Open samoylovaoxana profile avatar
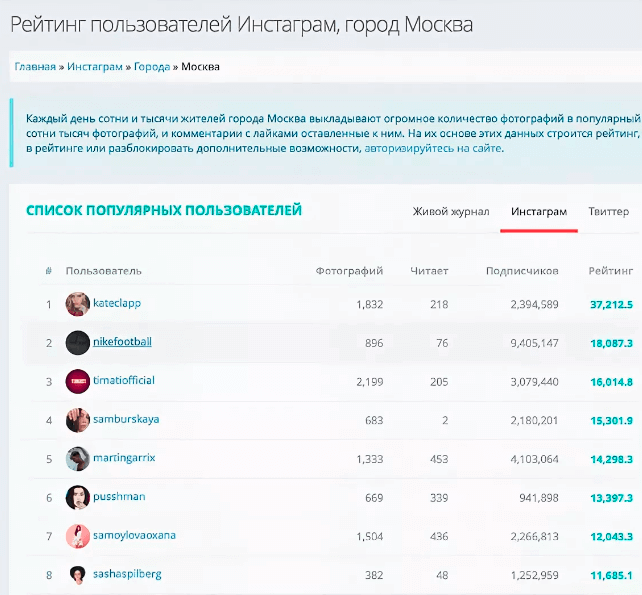Screen dimensions: 642x595 (x=77, y=536)
